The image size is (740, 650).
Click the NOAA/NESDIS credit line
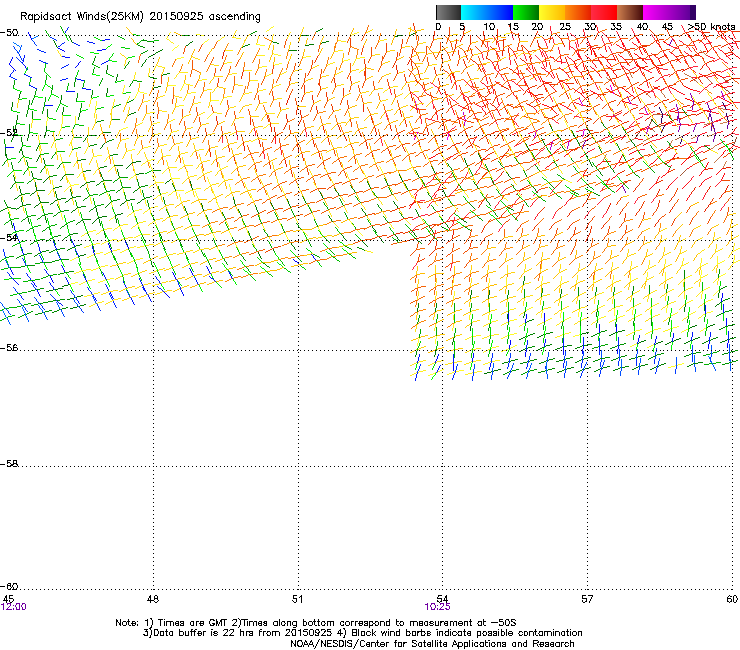(x=432, y=644)
